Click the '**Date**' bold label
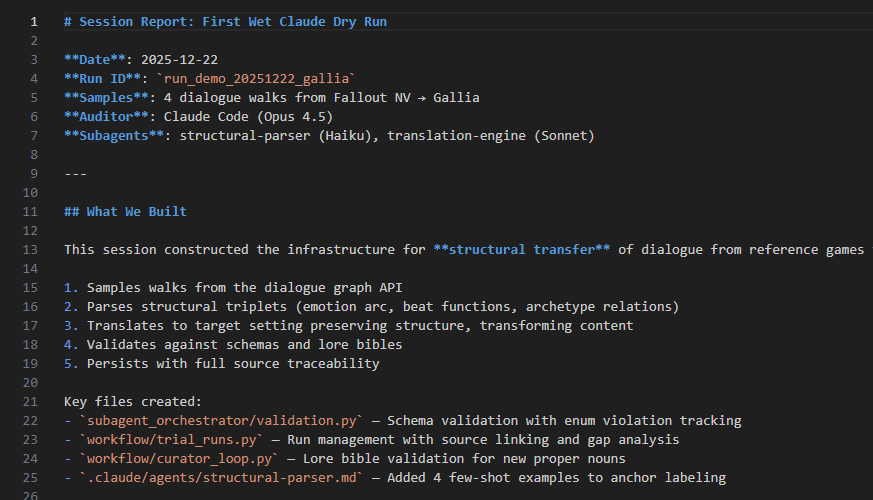This screenshot has height=500, width=873. click(x=95, y=60)
